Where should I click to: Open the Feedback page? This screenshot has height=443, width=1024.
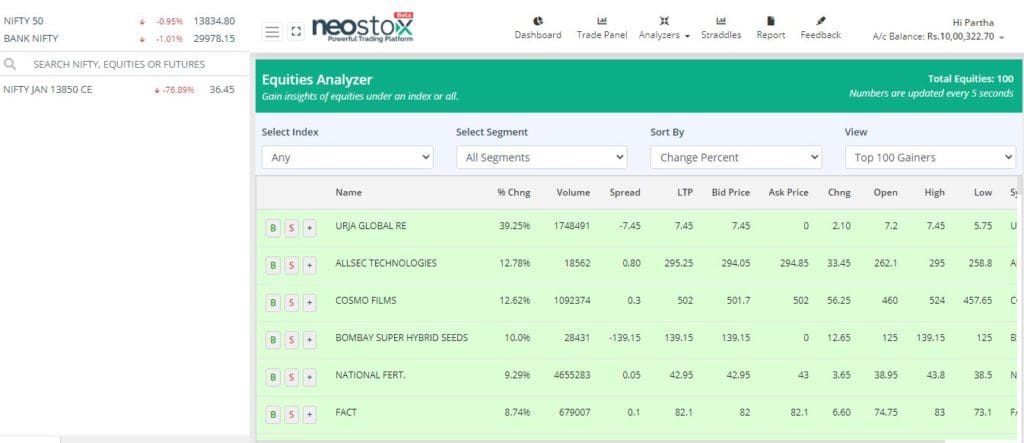[821, 28]
